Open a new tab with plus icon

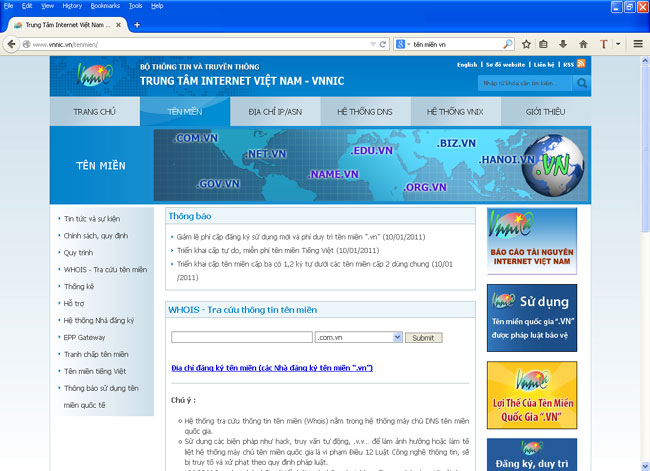point(137,25)
